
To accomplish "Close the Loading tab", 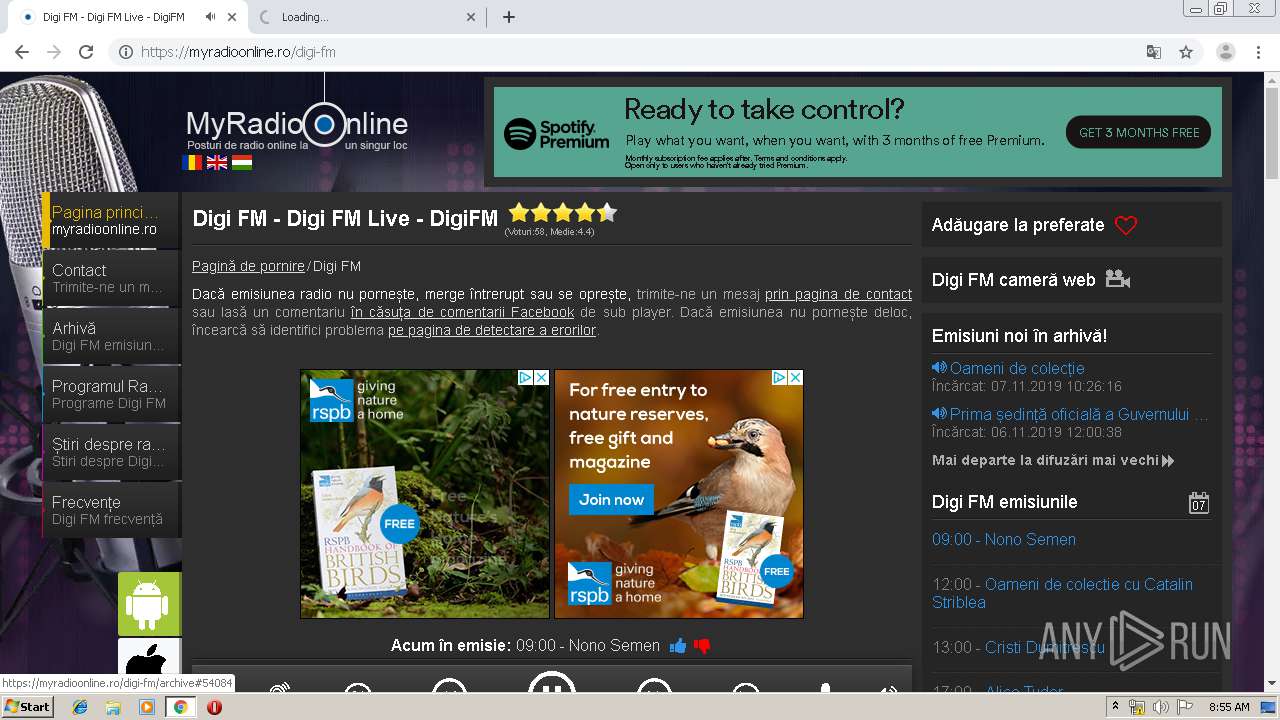I will [472, 17].
